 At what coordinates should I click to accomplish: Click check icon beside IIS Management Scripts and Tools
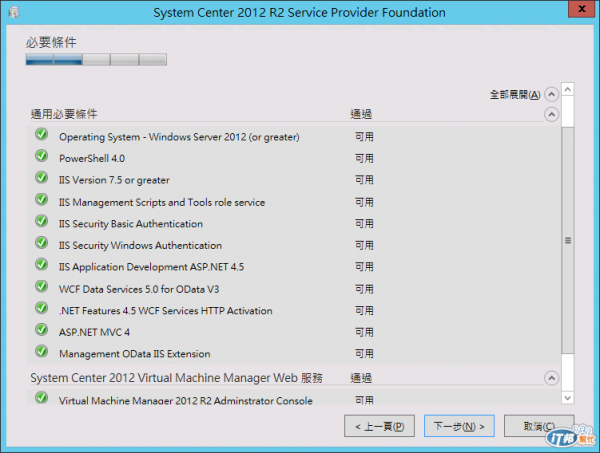pos(41,200)
